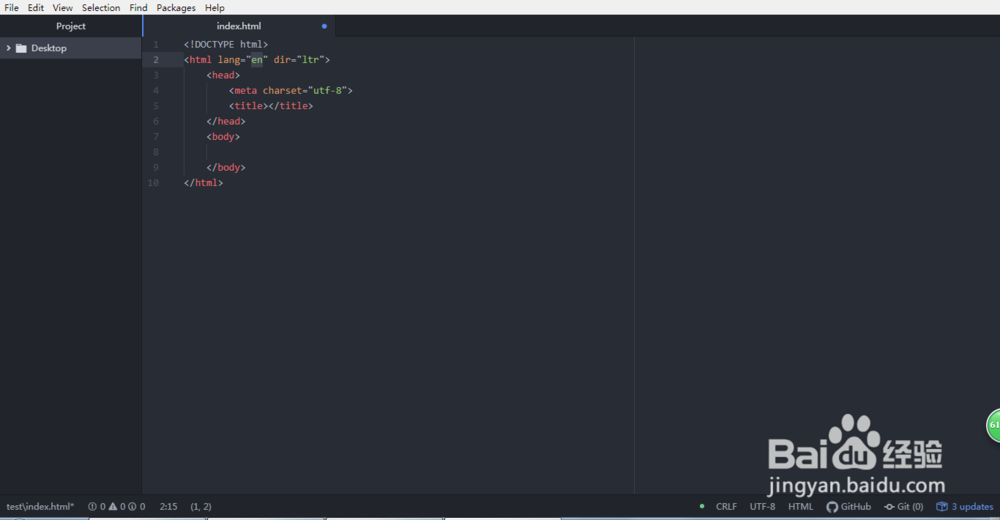This screenshot has height=520, width=1000.
Task: Change the HTML grammar selector
Action: tap(800, 507)
